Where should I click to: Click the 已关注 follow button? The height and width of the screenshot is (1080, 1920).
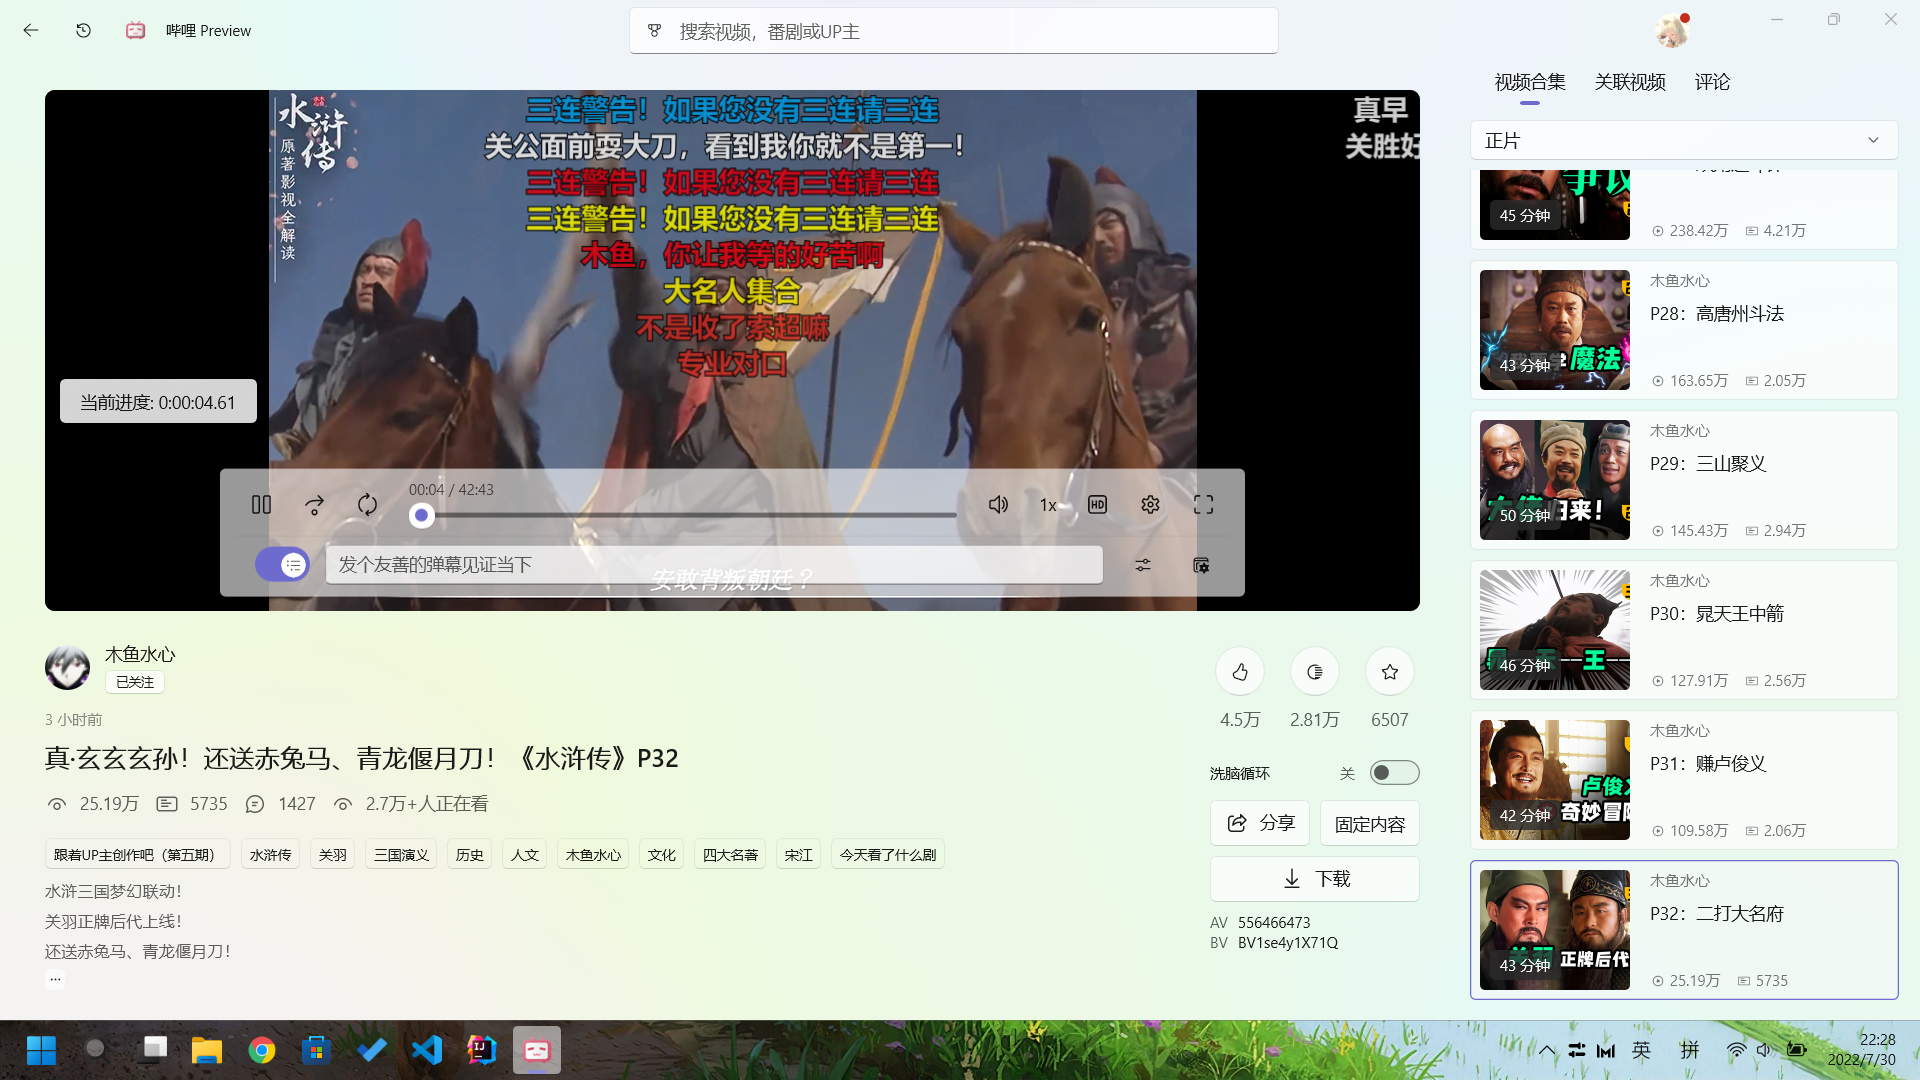tap(135, 682)
